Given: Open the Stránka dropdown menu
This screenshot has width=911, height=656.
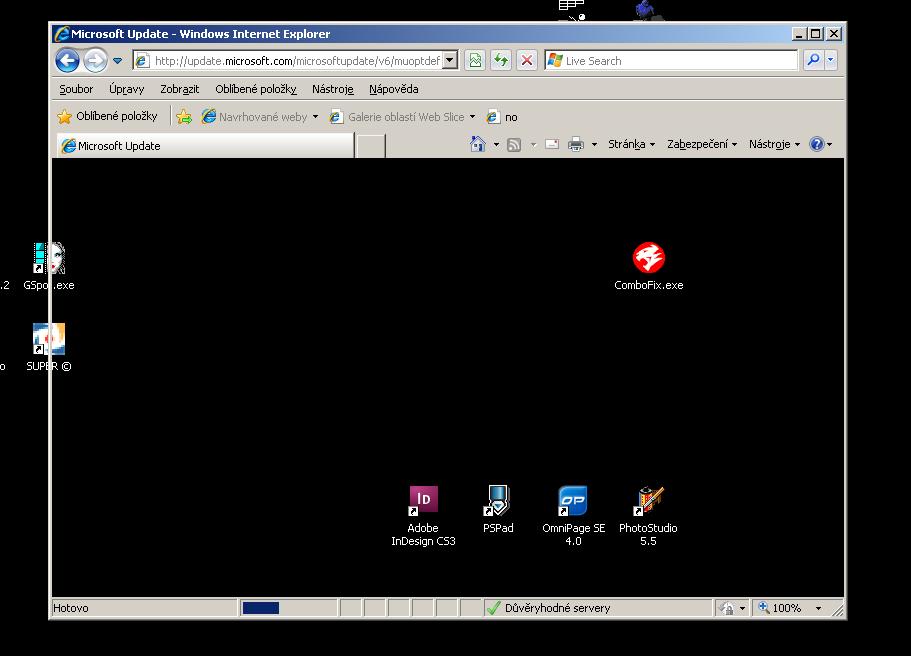Looking at the screenshot, I should pyautogui.click(x=631, y=145).
